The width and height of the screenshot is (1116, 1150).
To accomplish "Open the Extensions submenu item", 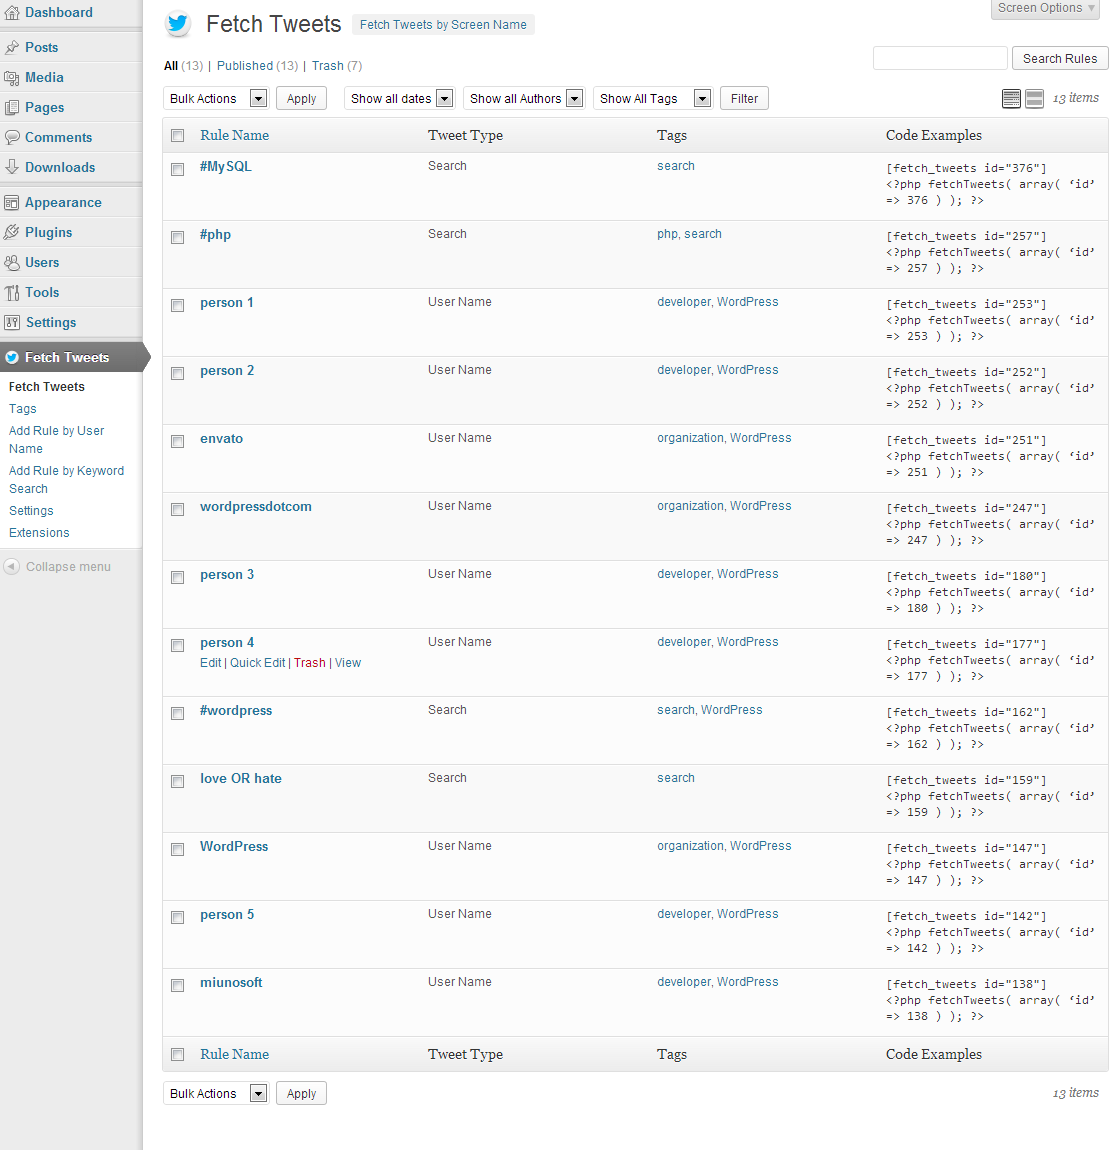I will point(39,533).
